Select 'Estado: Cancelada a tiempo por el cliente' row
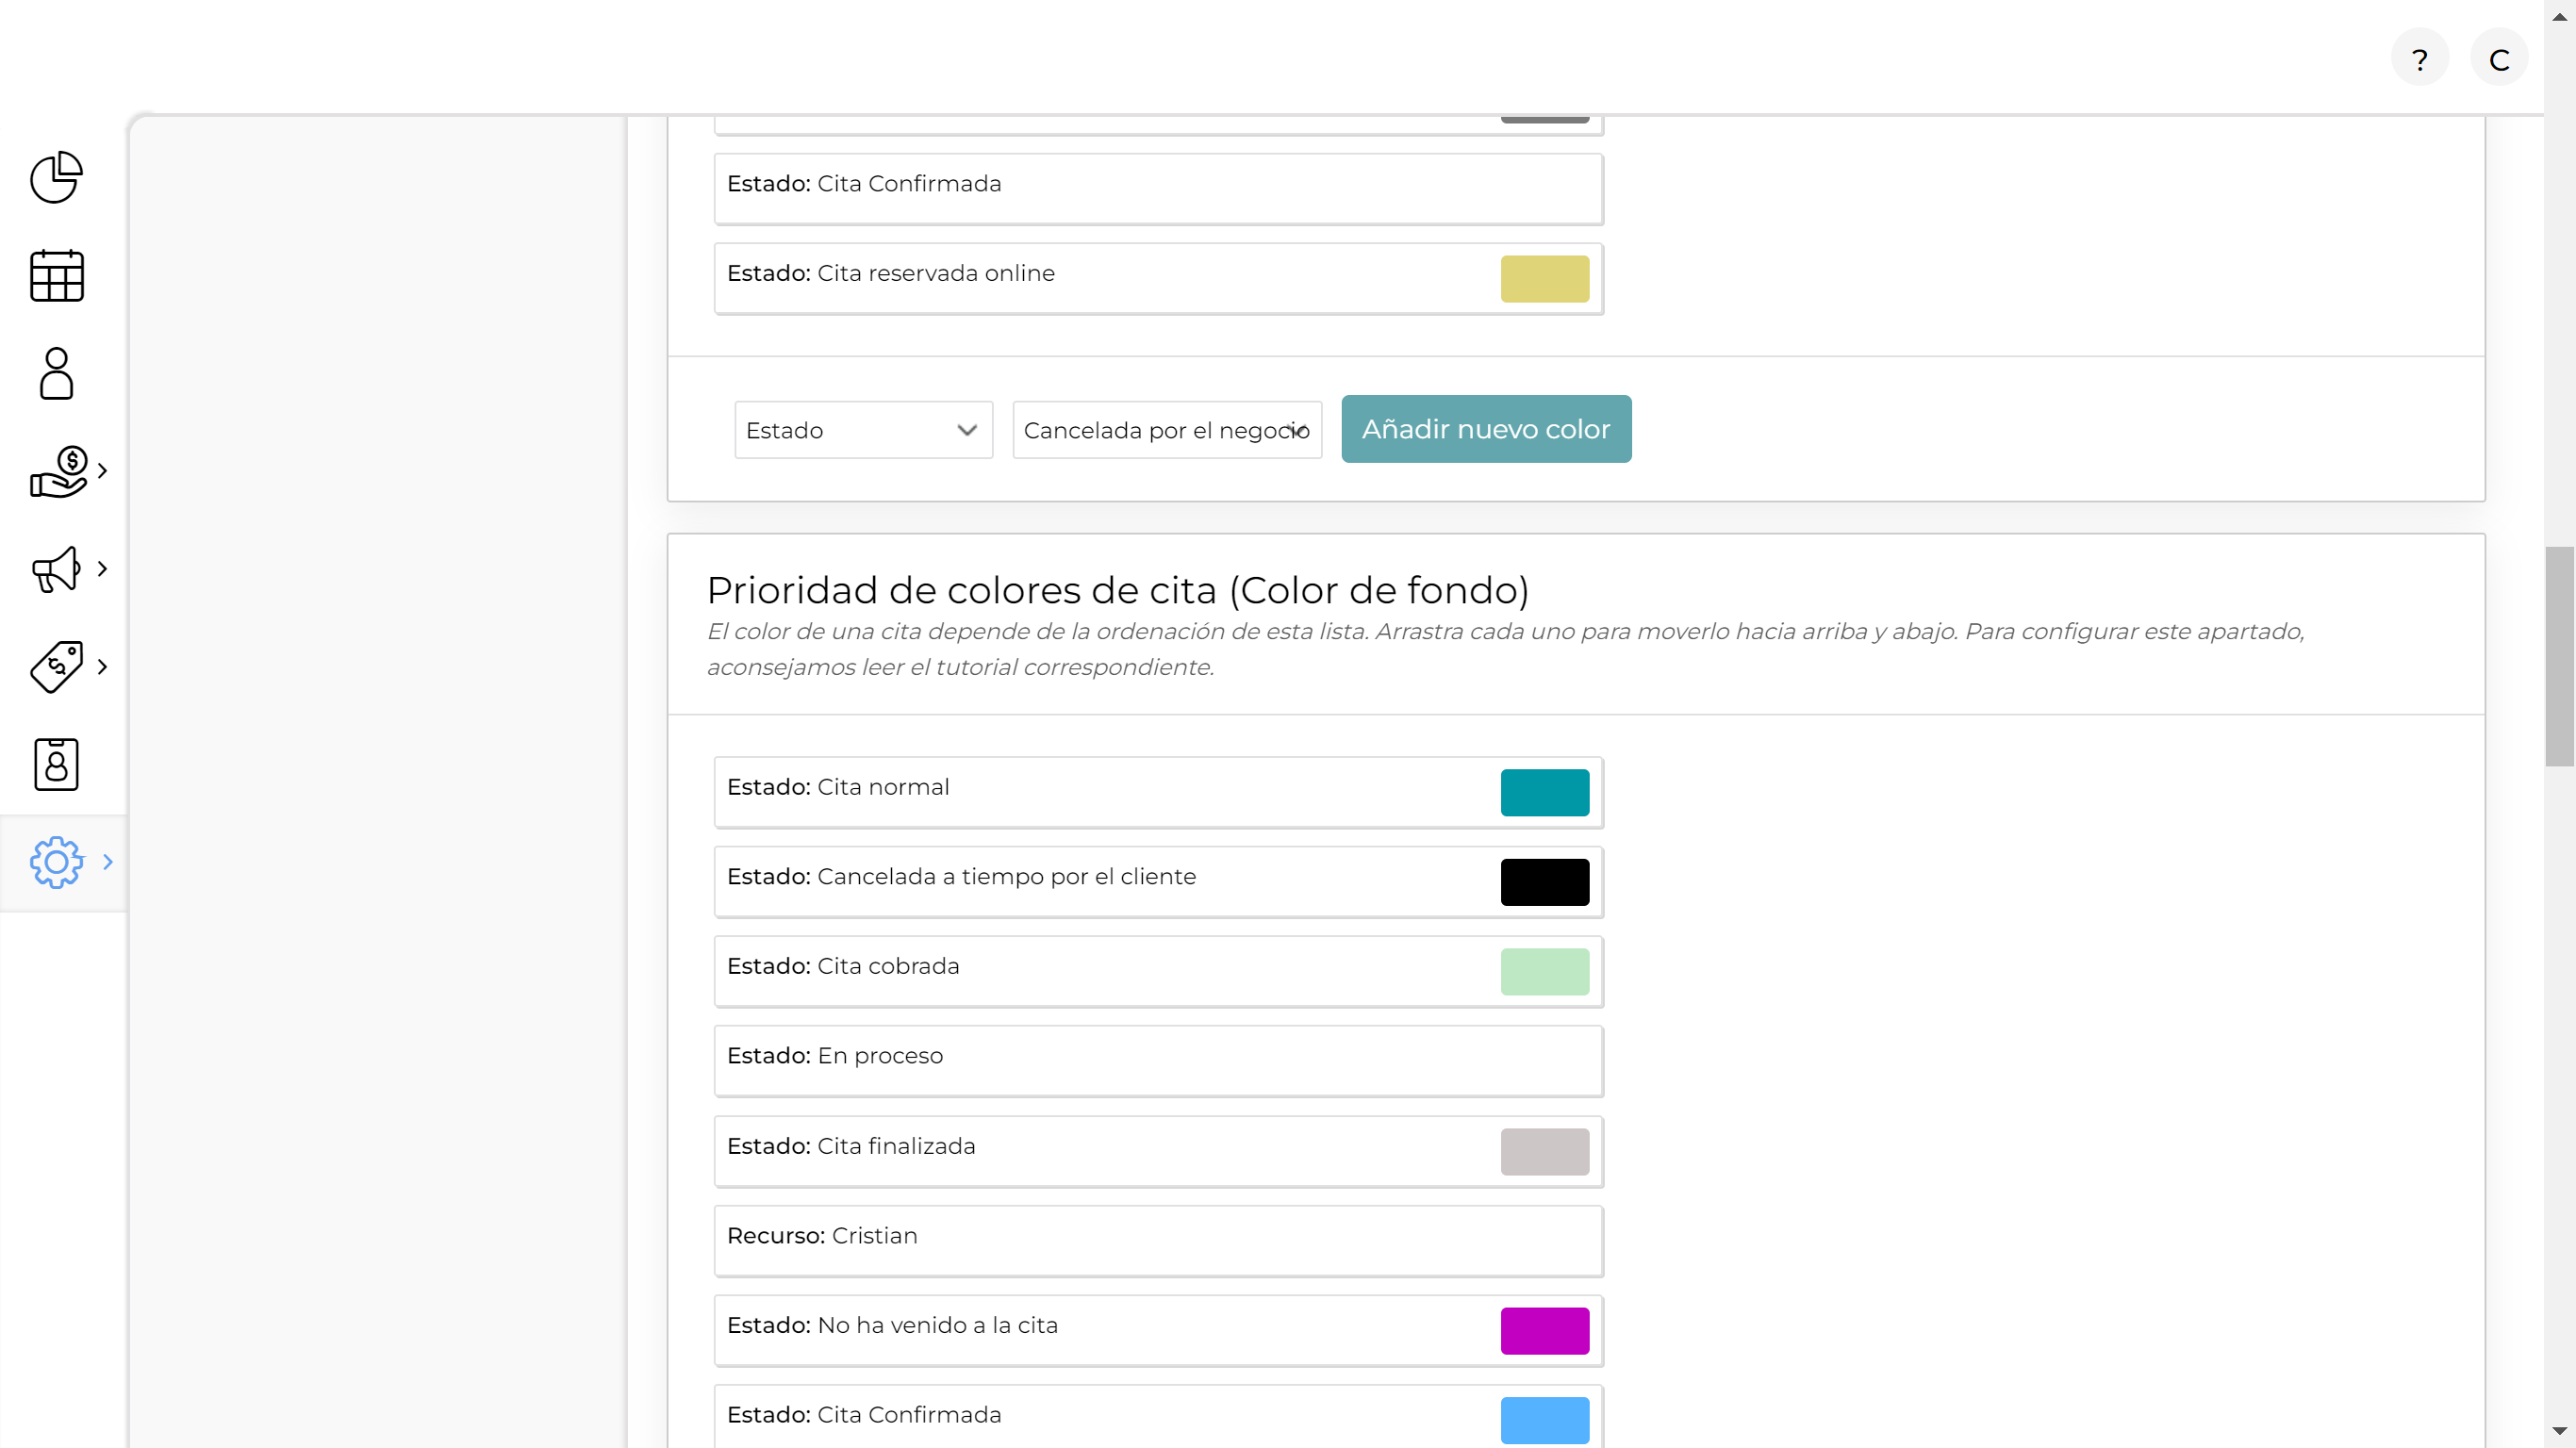2576x1448 pixels. tap(1158, 883)
